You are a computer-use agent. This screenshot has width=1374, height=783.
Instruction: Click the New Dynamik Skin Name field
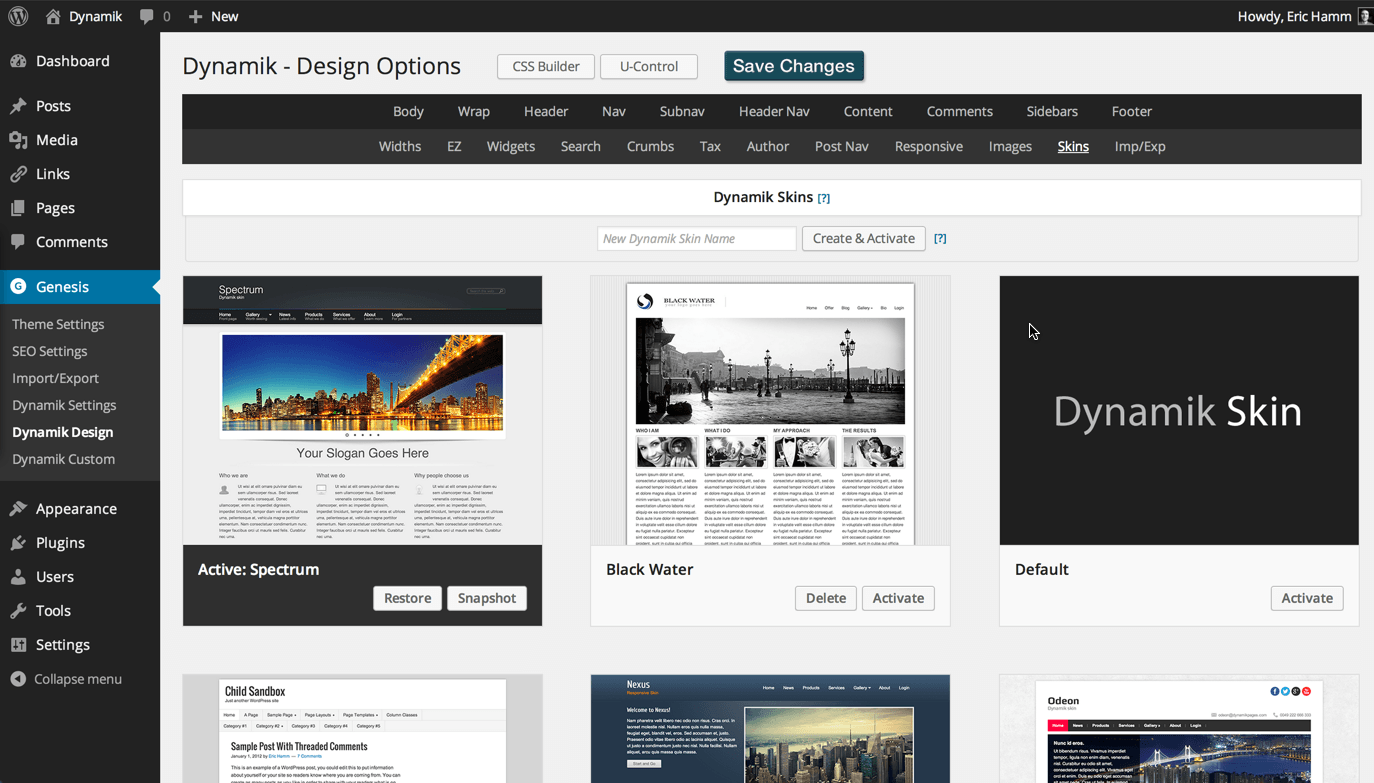click(x=697, y=239)
